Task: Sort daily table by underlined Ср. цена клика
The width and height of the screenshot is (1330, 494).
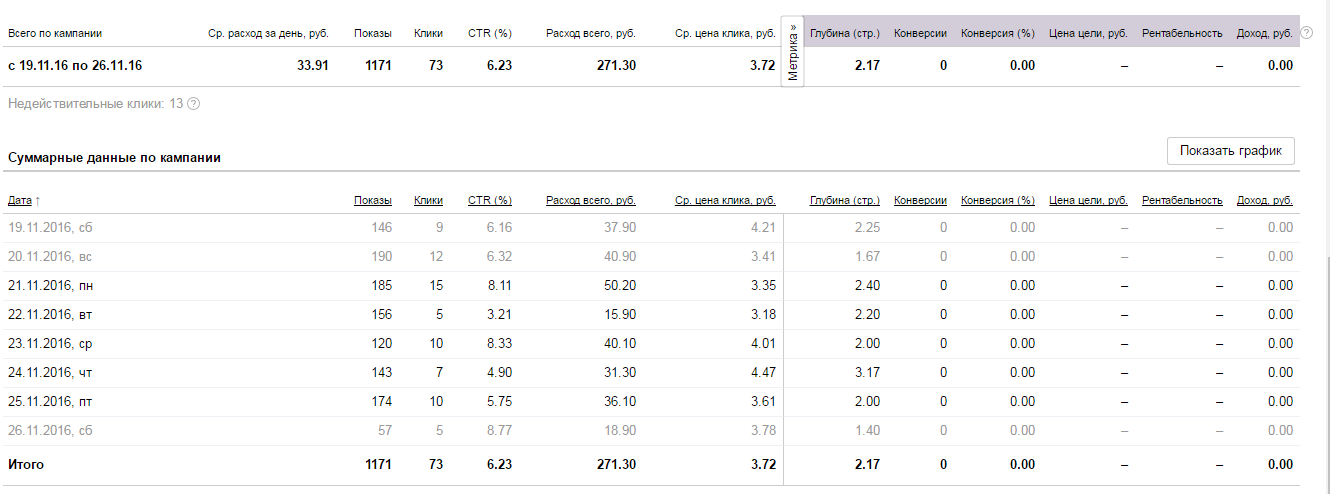Action: [725, 200]
